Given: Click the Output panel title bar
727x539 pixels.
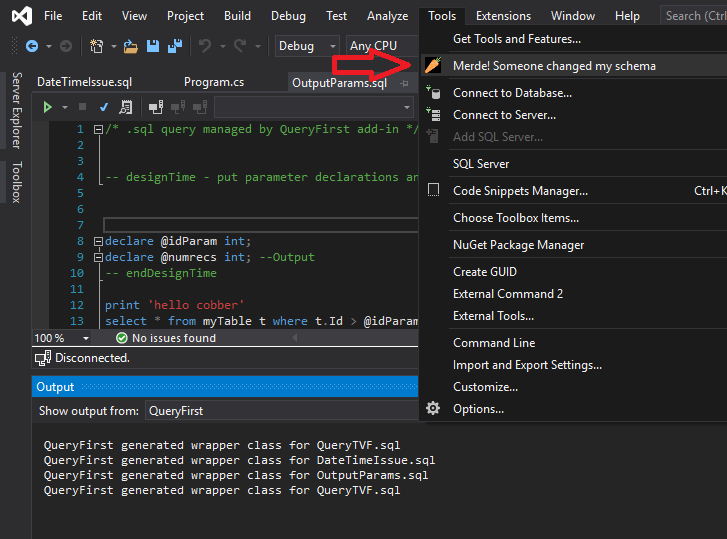Looking at the screenshot, I should (225, 387).
